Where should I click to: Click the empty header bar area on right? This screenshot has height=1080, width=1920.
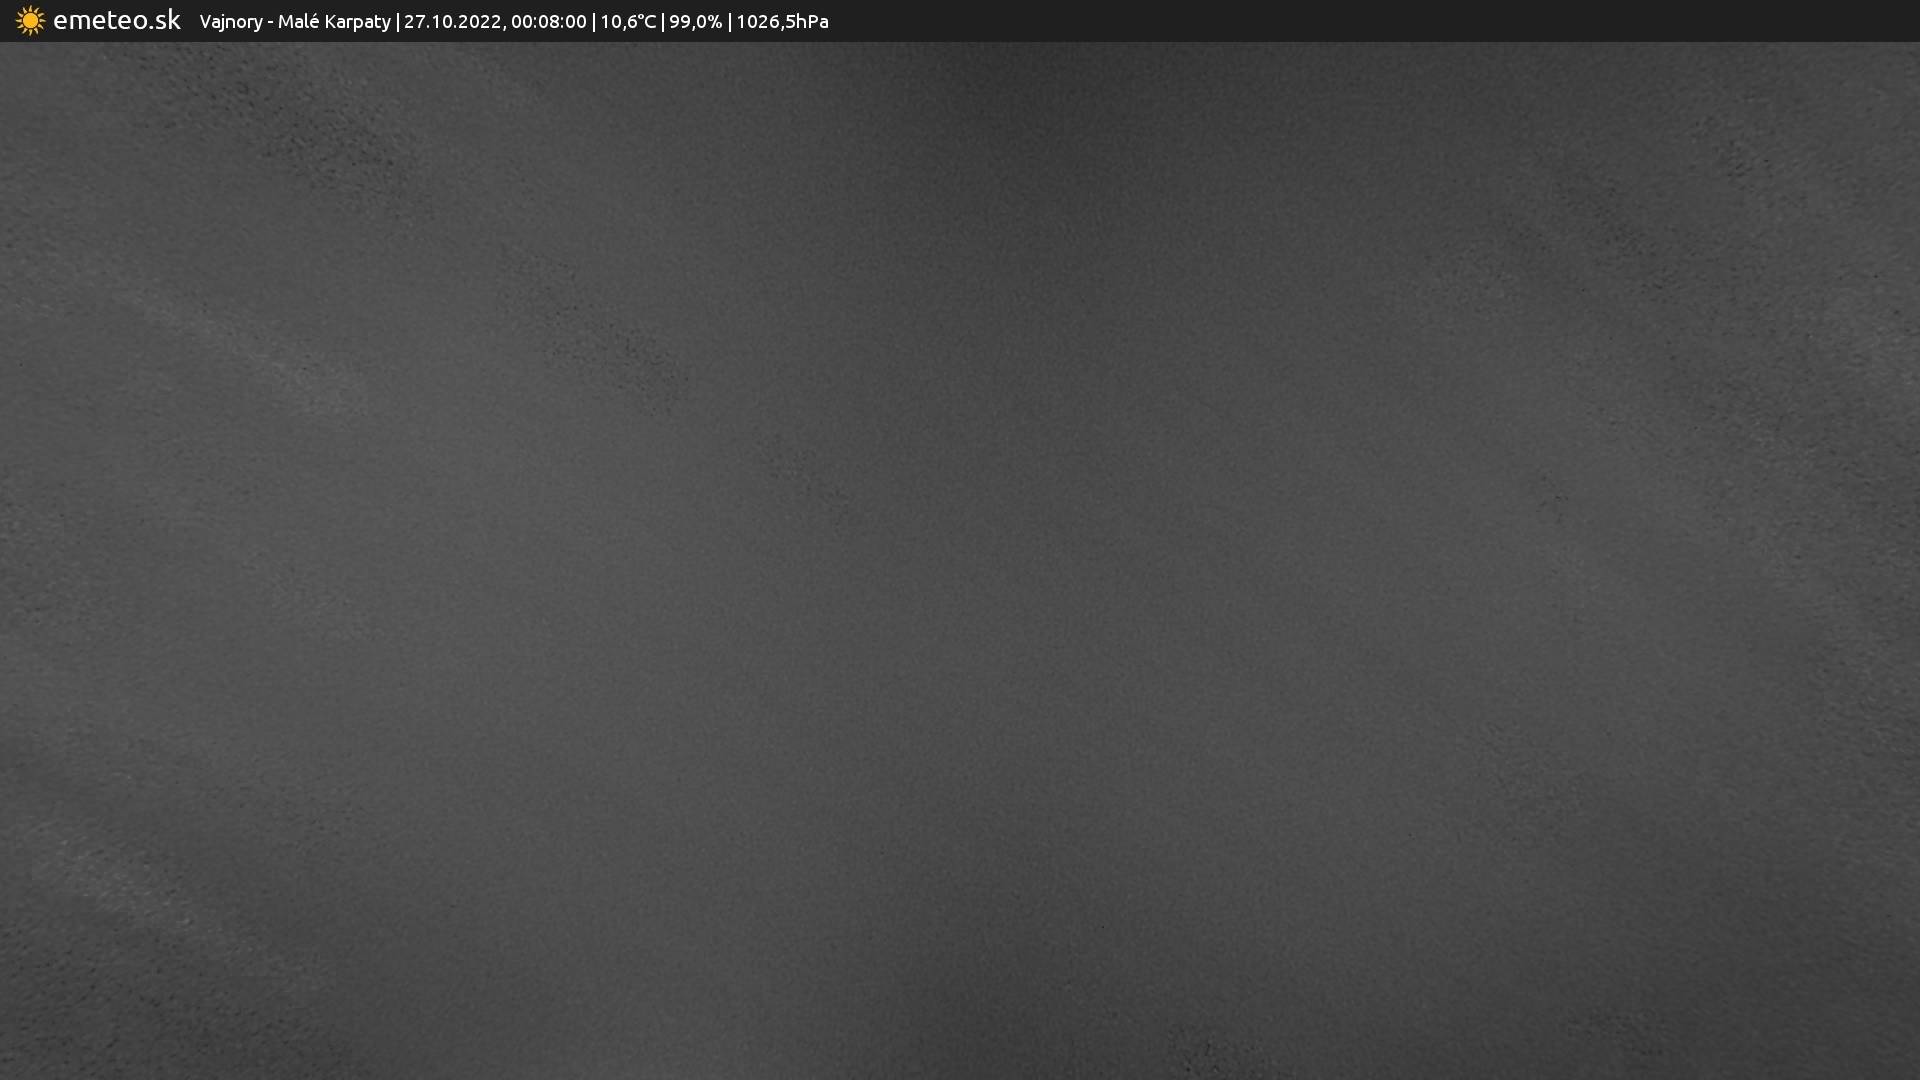pos(1400,21)
